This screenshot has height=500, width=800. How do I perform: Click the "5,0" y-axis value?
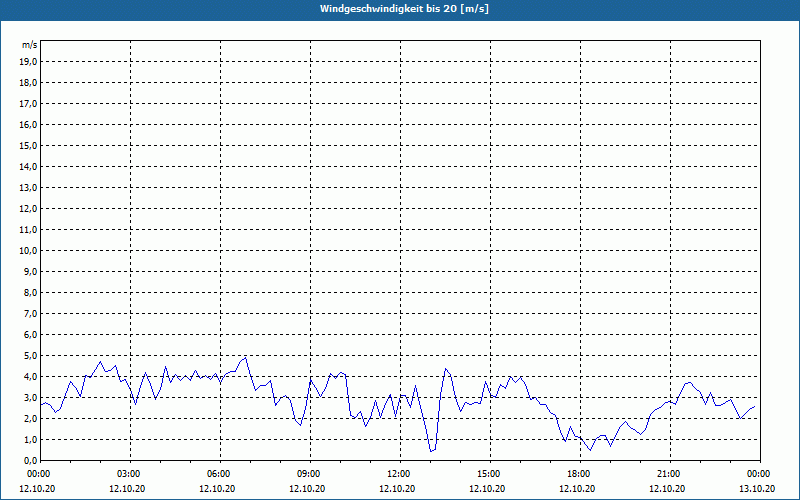tap(30, 356)
